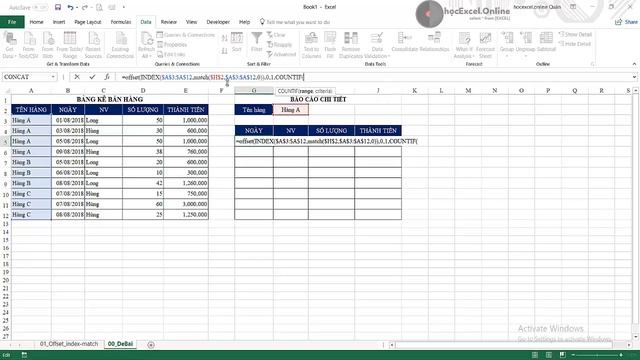The image size is (640, 360).
Task: Click Insert Function fx button
Action: coord(107,77)
